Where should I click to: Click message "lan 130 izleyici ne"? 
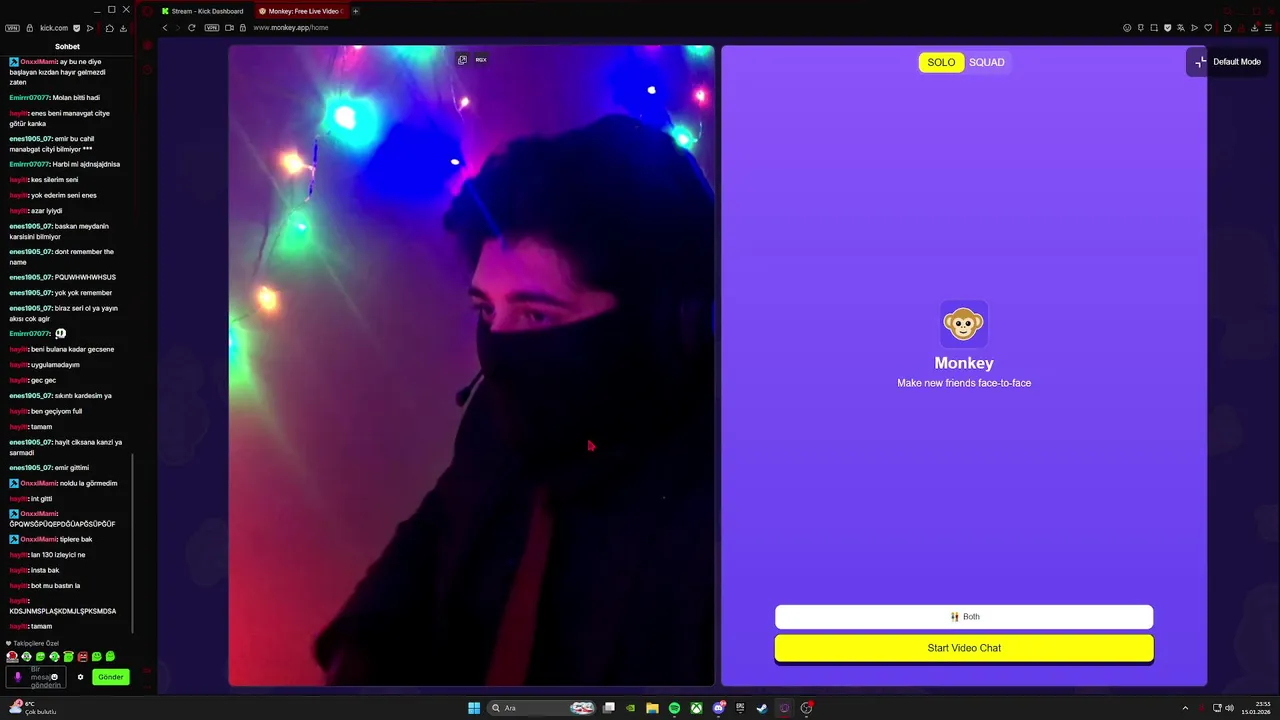(x=58, y=555)
